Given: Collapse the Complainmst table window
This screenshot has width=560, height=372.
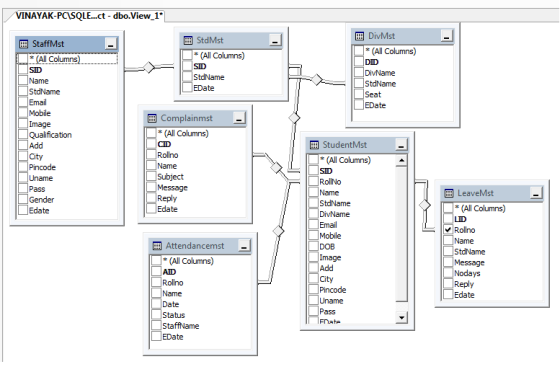Looking at the screenshot, I should pyautogui.click(x=239, y=118).
